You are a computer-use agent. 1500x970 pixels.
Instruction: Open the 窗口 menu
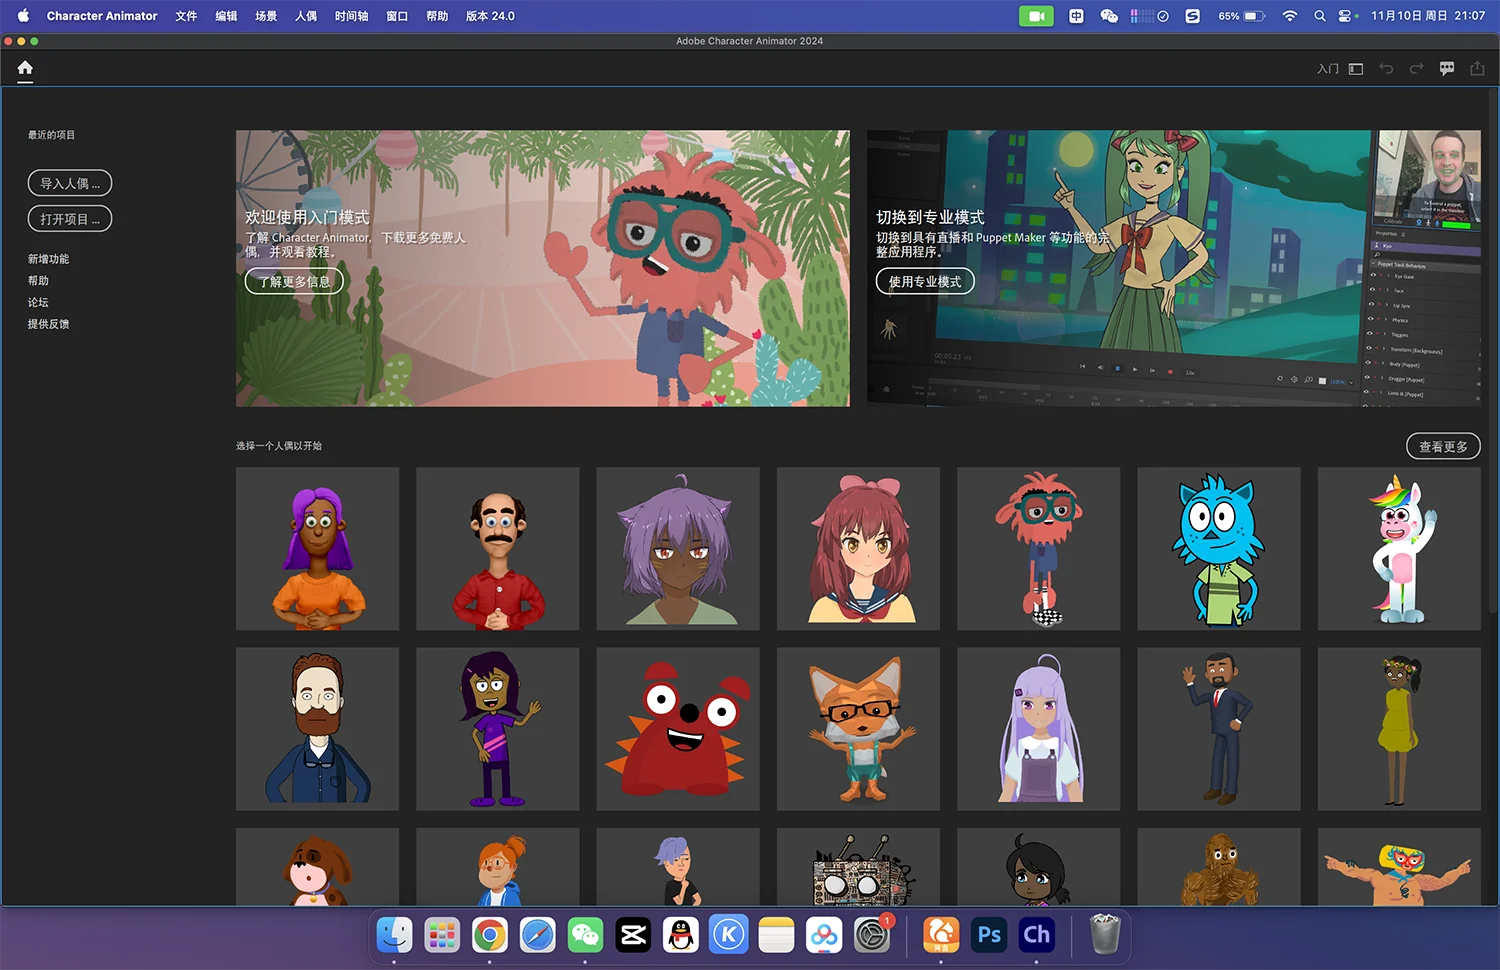point(397,16)
